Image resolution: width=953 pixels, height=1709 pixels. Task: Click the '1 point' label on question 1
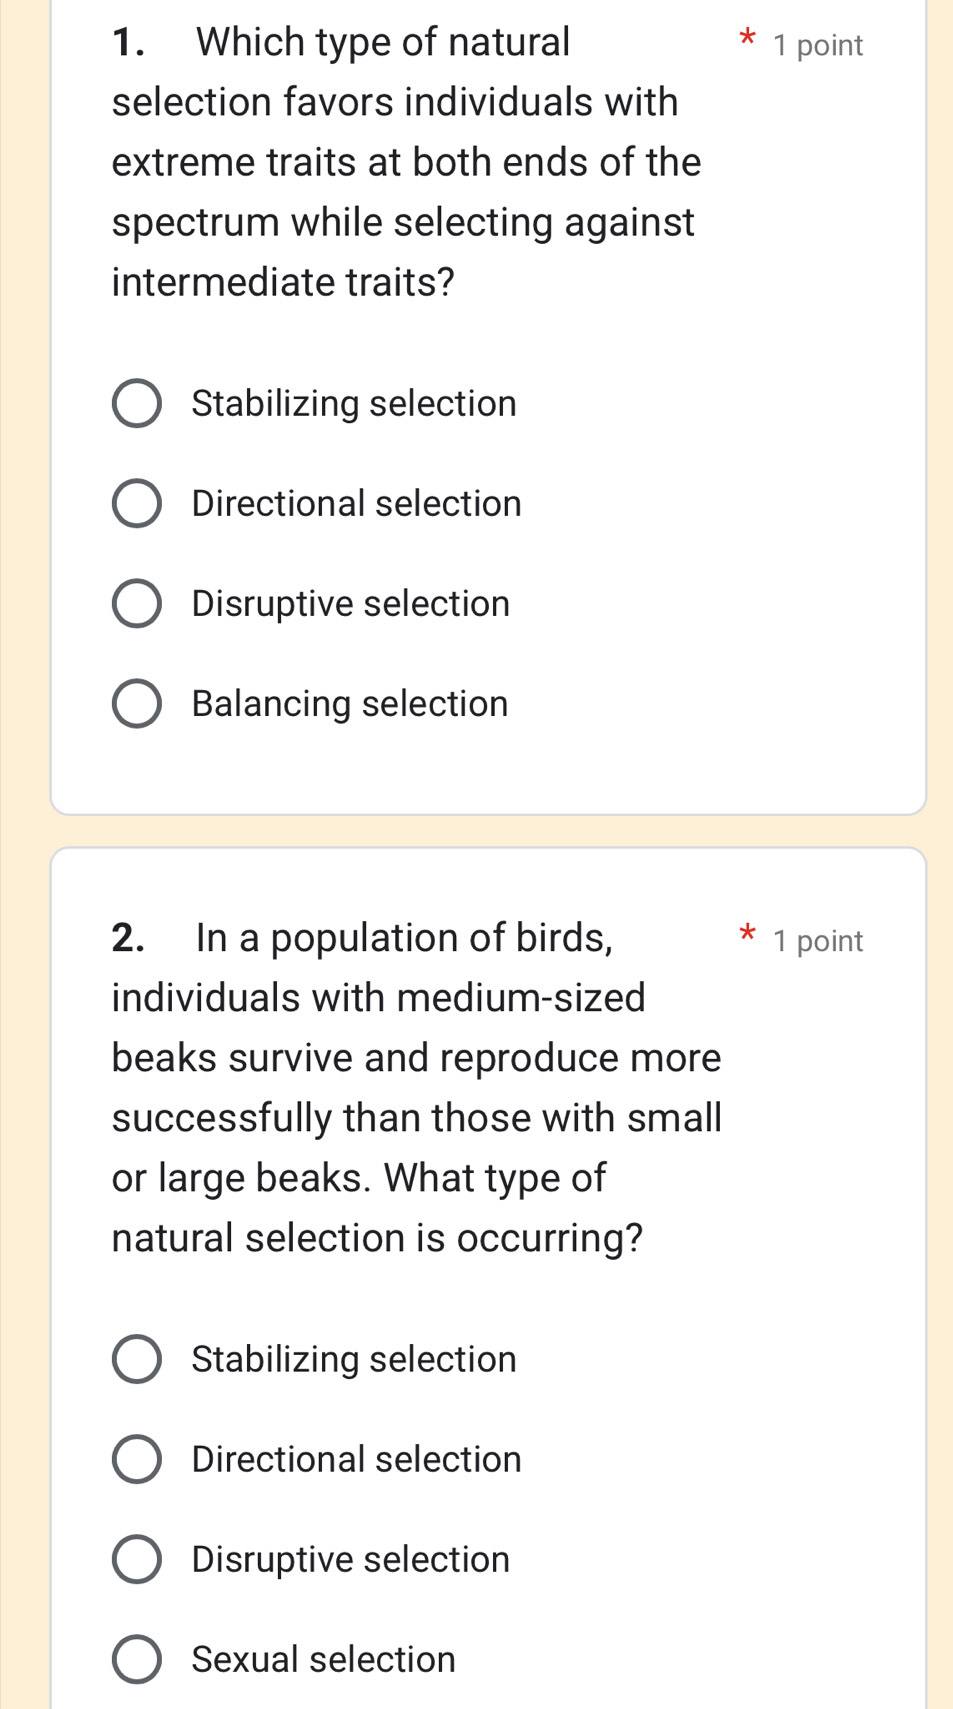click(817, 44)
